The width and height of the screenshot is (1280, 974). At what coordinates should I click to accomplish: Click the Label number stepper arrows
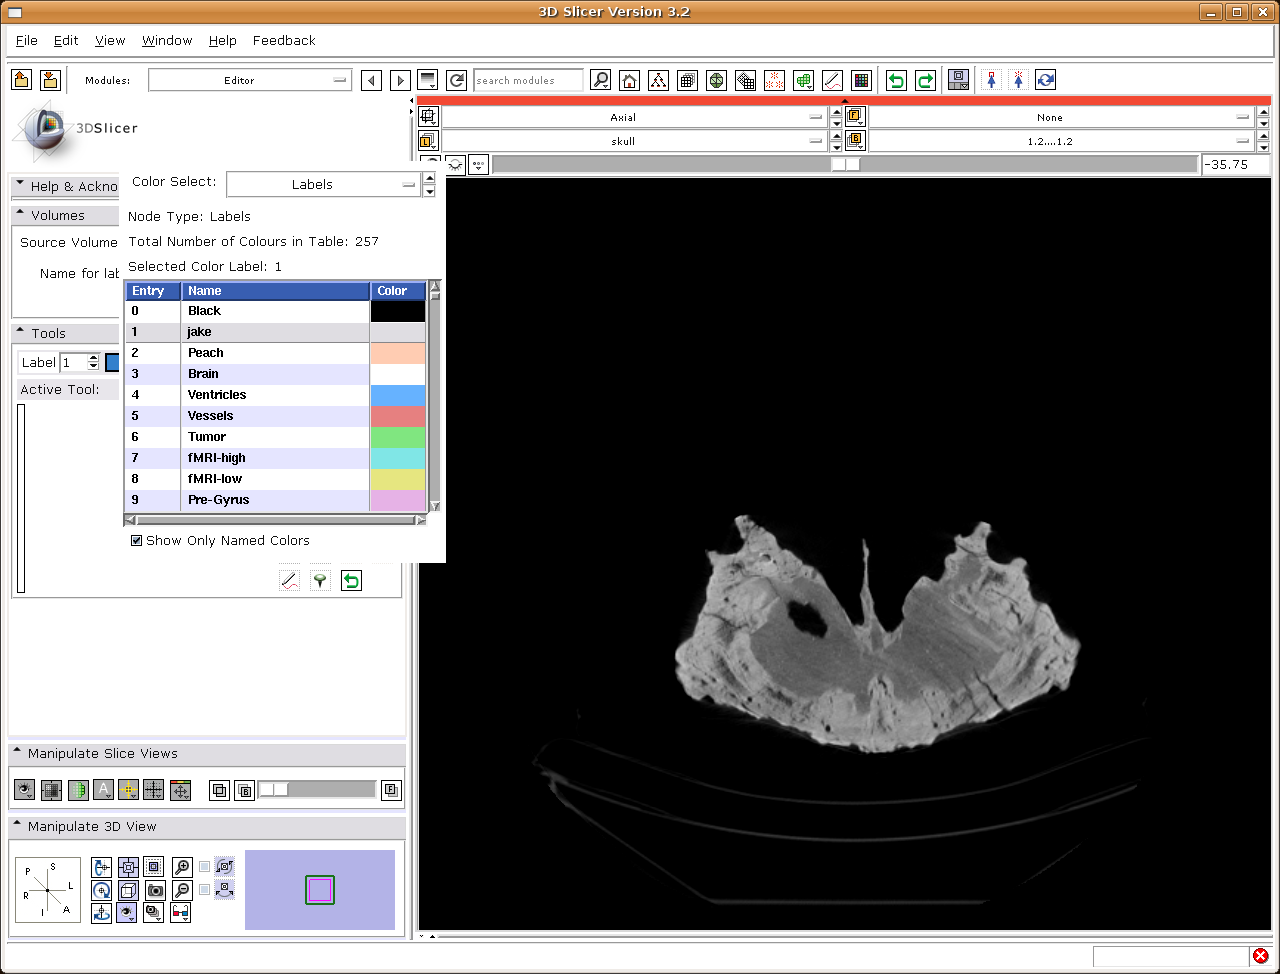94,362
